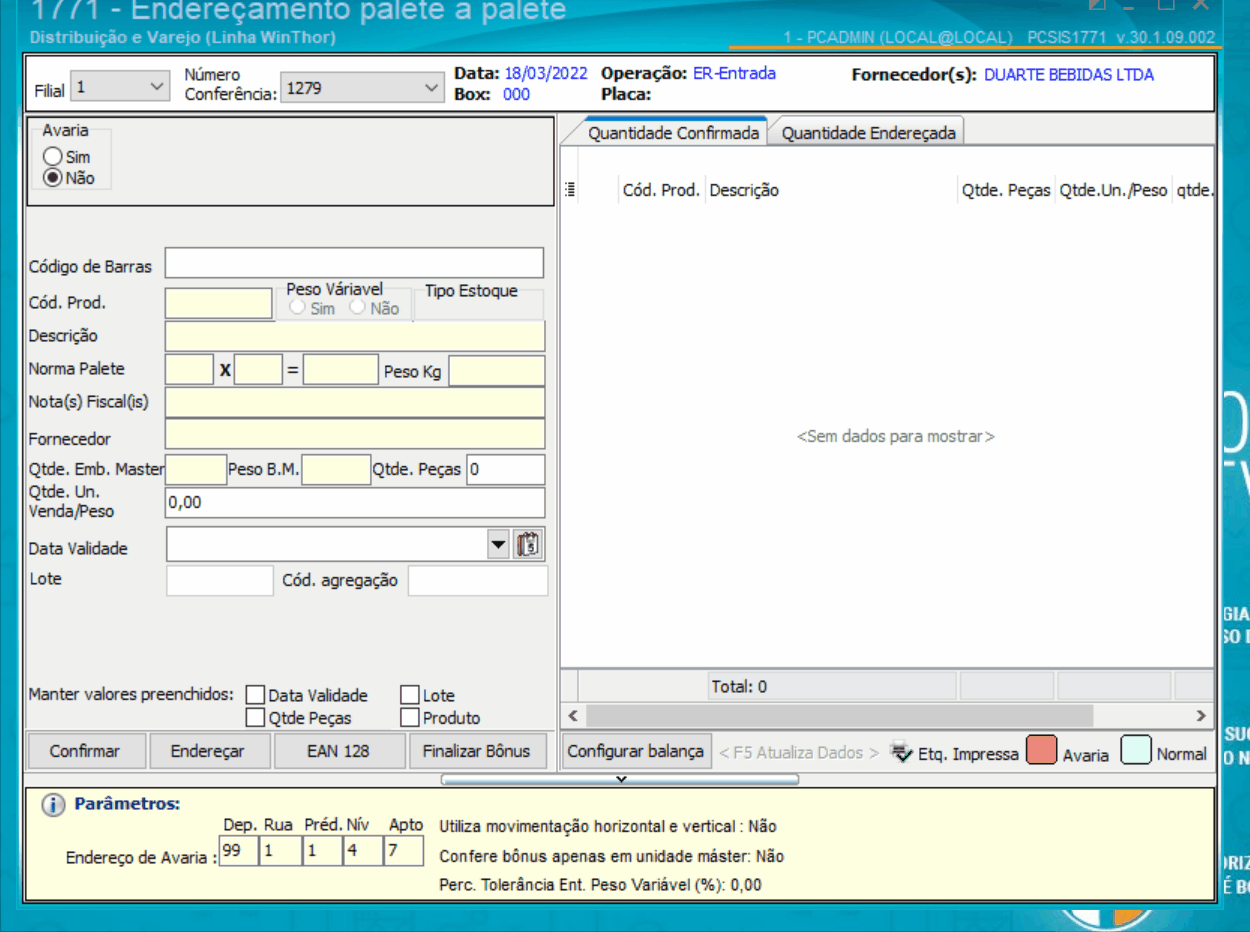Click the Dep. field in Endereço de Avaria
This screenshot has width=1250, height=932.
click(x=238, y=852)
